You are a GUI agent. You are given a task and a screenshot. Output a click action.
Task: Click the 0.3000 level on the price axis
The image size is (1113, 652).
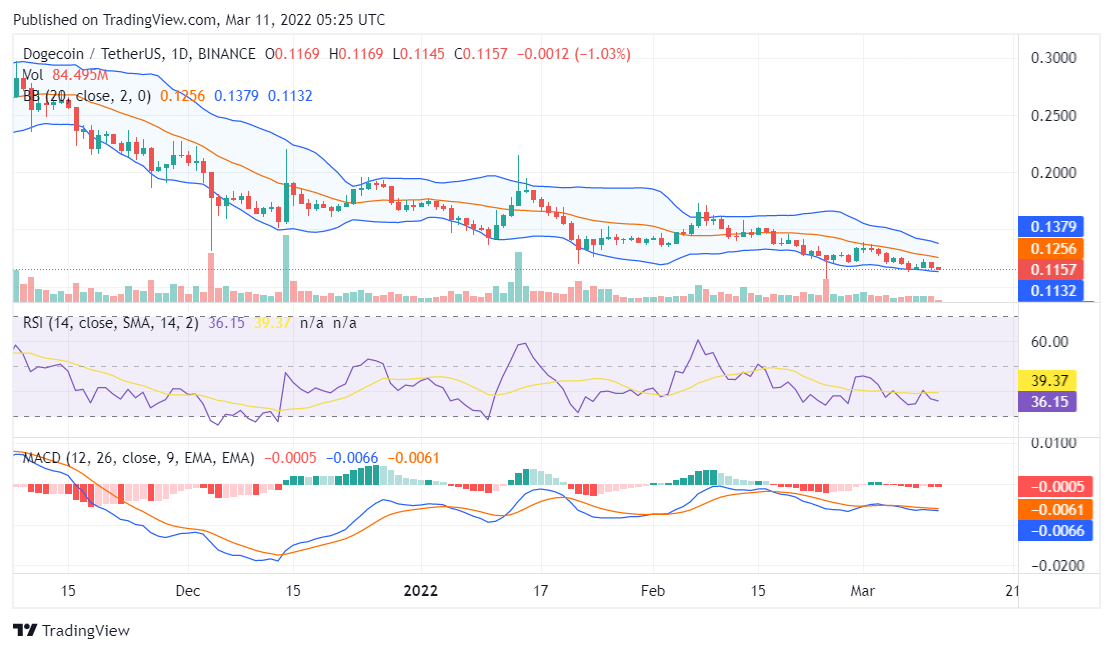[x=1053, y=58]
